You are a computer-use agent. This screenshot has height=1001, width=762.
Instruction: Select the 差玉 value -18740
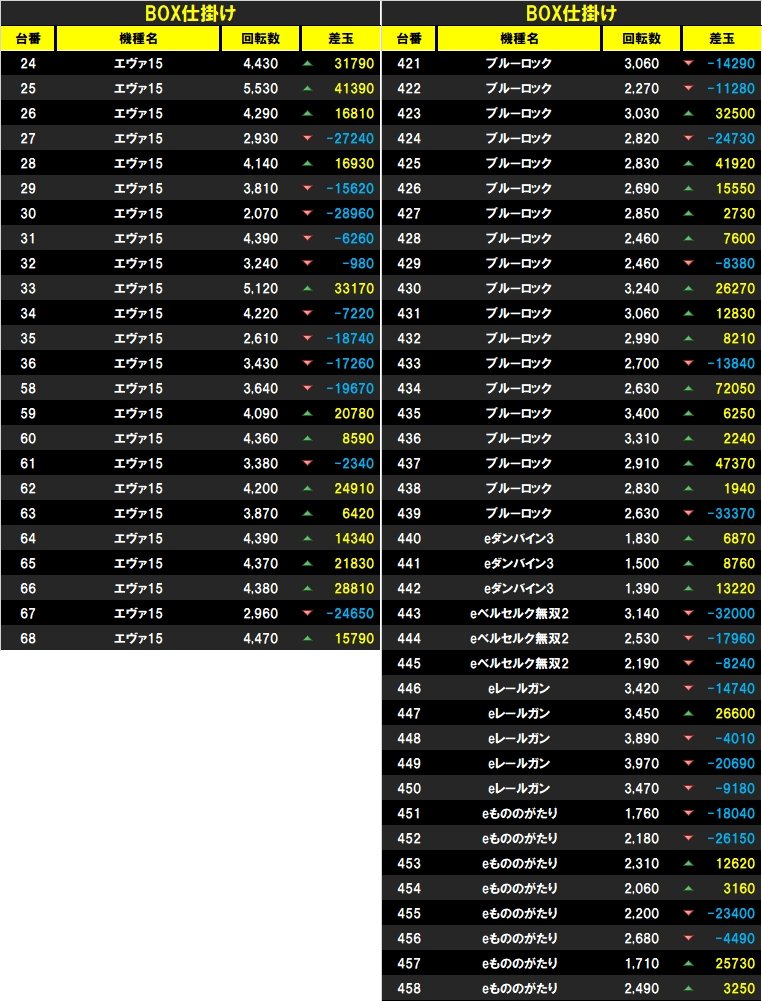tap(350, 339)
